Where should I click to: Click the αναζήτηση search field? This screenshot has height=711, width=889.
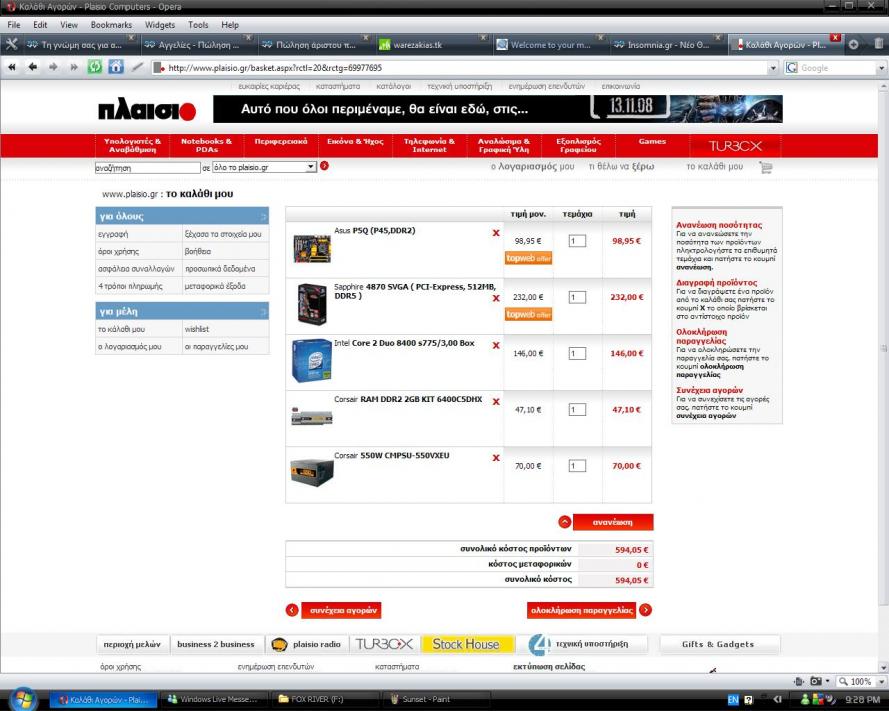tap(147, 168)
